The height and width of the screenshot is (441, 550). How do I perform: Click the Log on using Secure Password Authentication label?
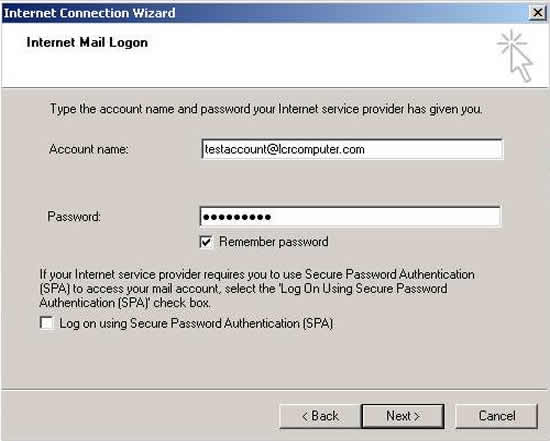(x=196, y=323)
